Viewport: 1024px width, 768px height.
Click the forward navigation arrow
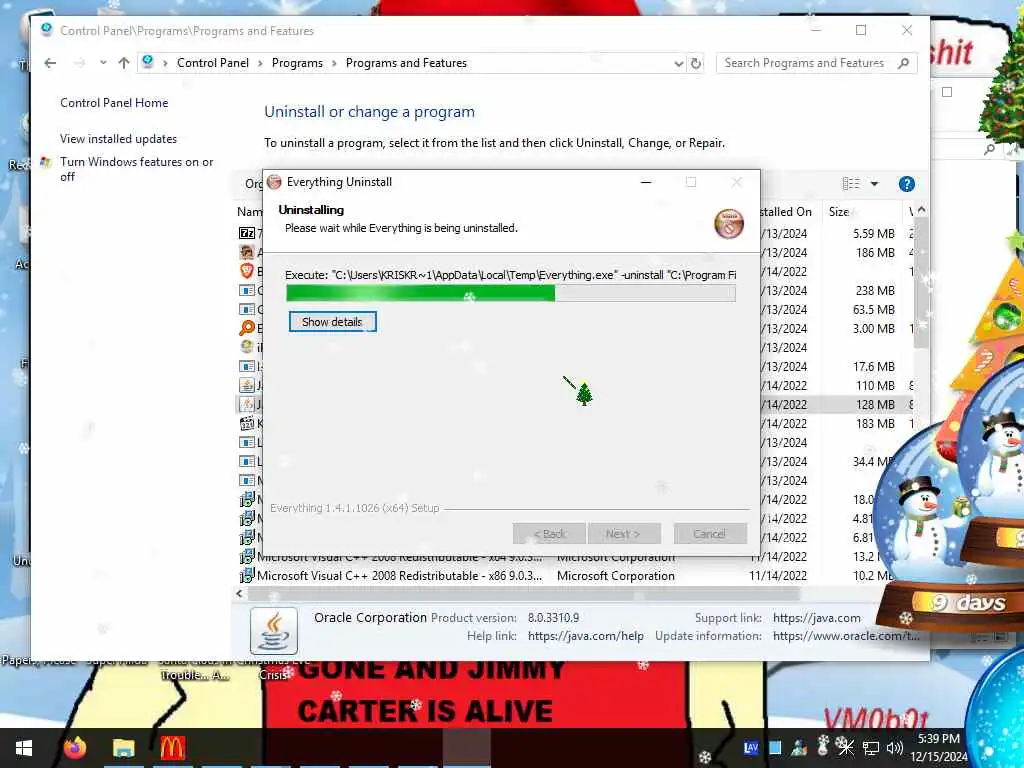[x=80, y=63]
